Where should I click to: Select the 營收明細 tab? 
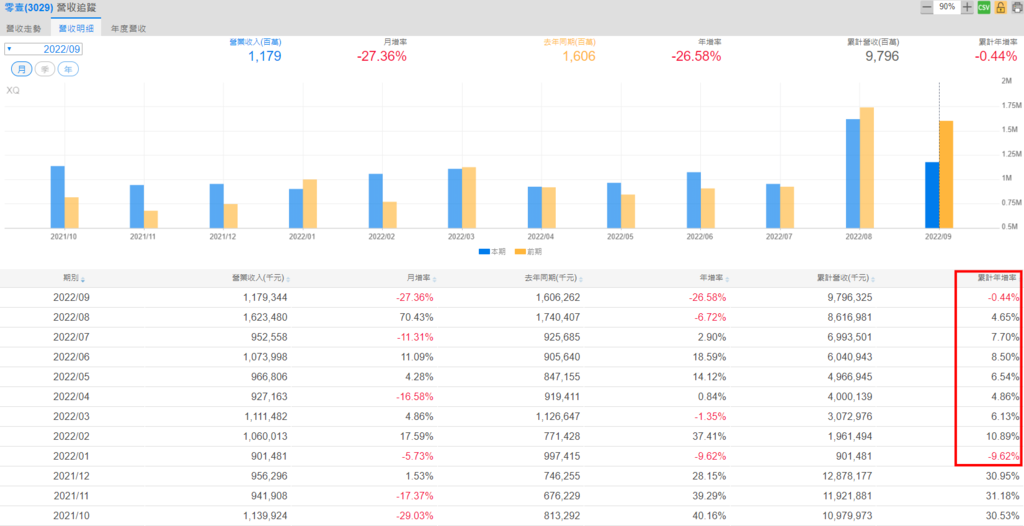tap(76, 29)
